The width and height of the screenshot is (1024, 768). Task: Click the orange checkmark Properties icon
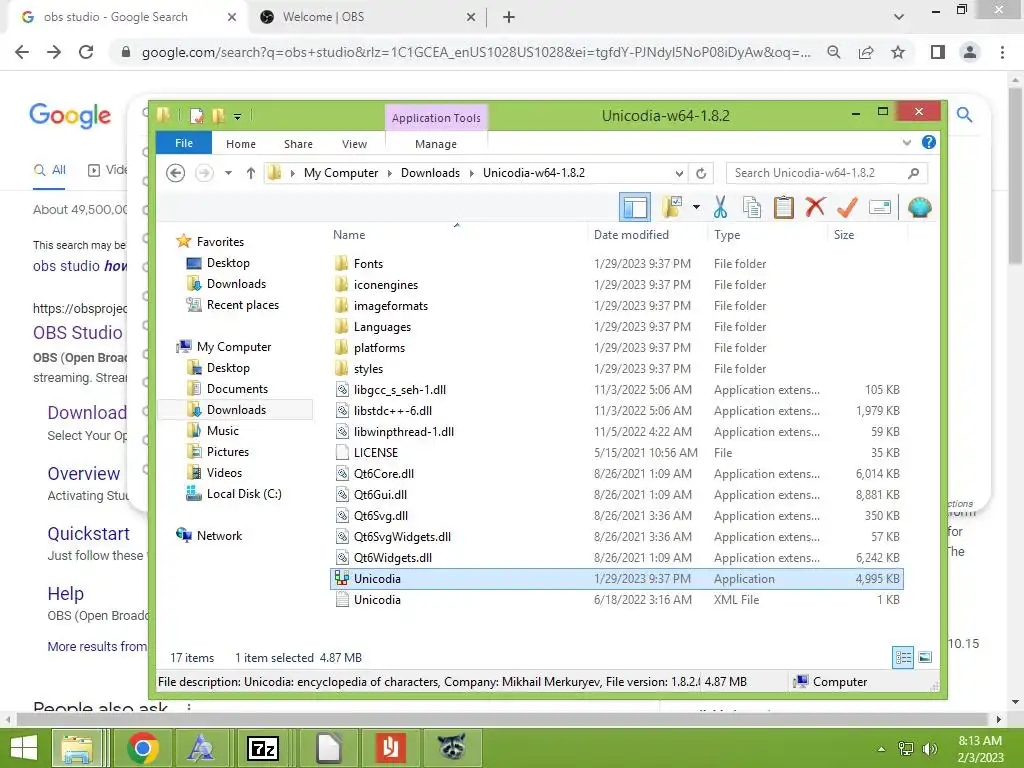click(x=847, y=208)
